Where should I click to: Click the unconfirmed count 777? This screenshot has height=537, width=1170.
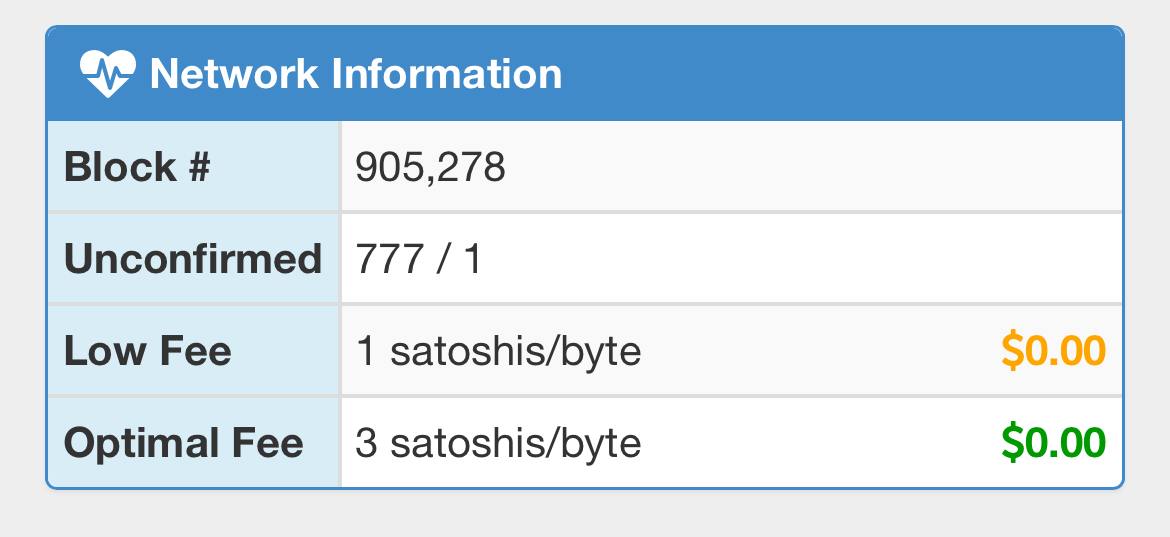tap(387, 259)
